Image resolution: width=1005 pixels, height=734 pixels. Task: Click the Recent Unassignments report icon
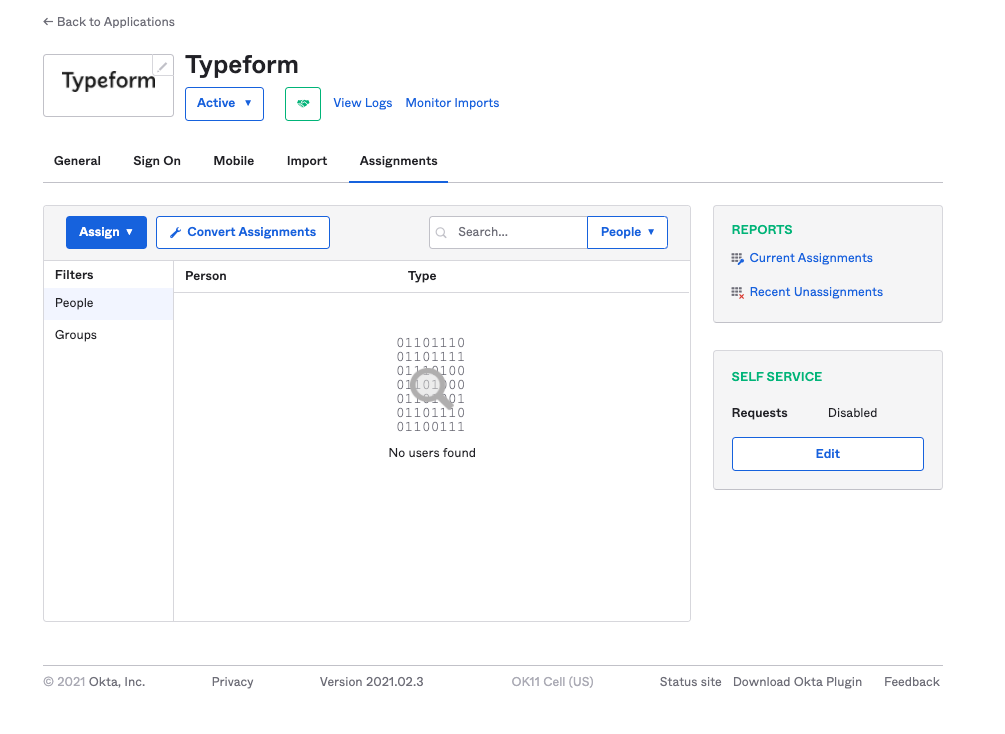[737, 292]
